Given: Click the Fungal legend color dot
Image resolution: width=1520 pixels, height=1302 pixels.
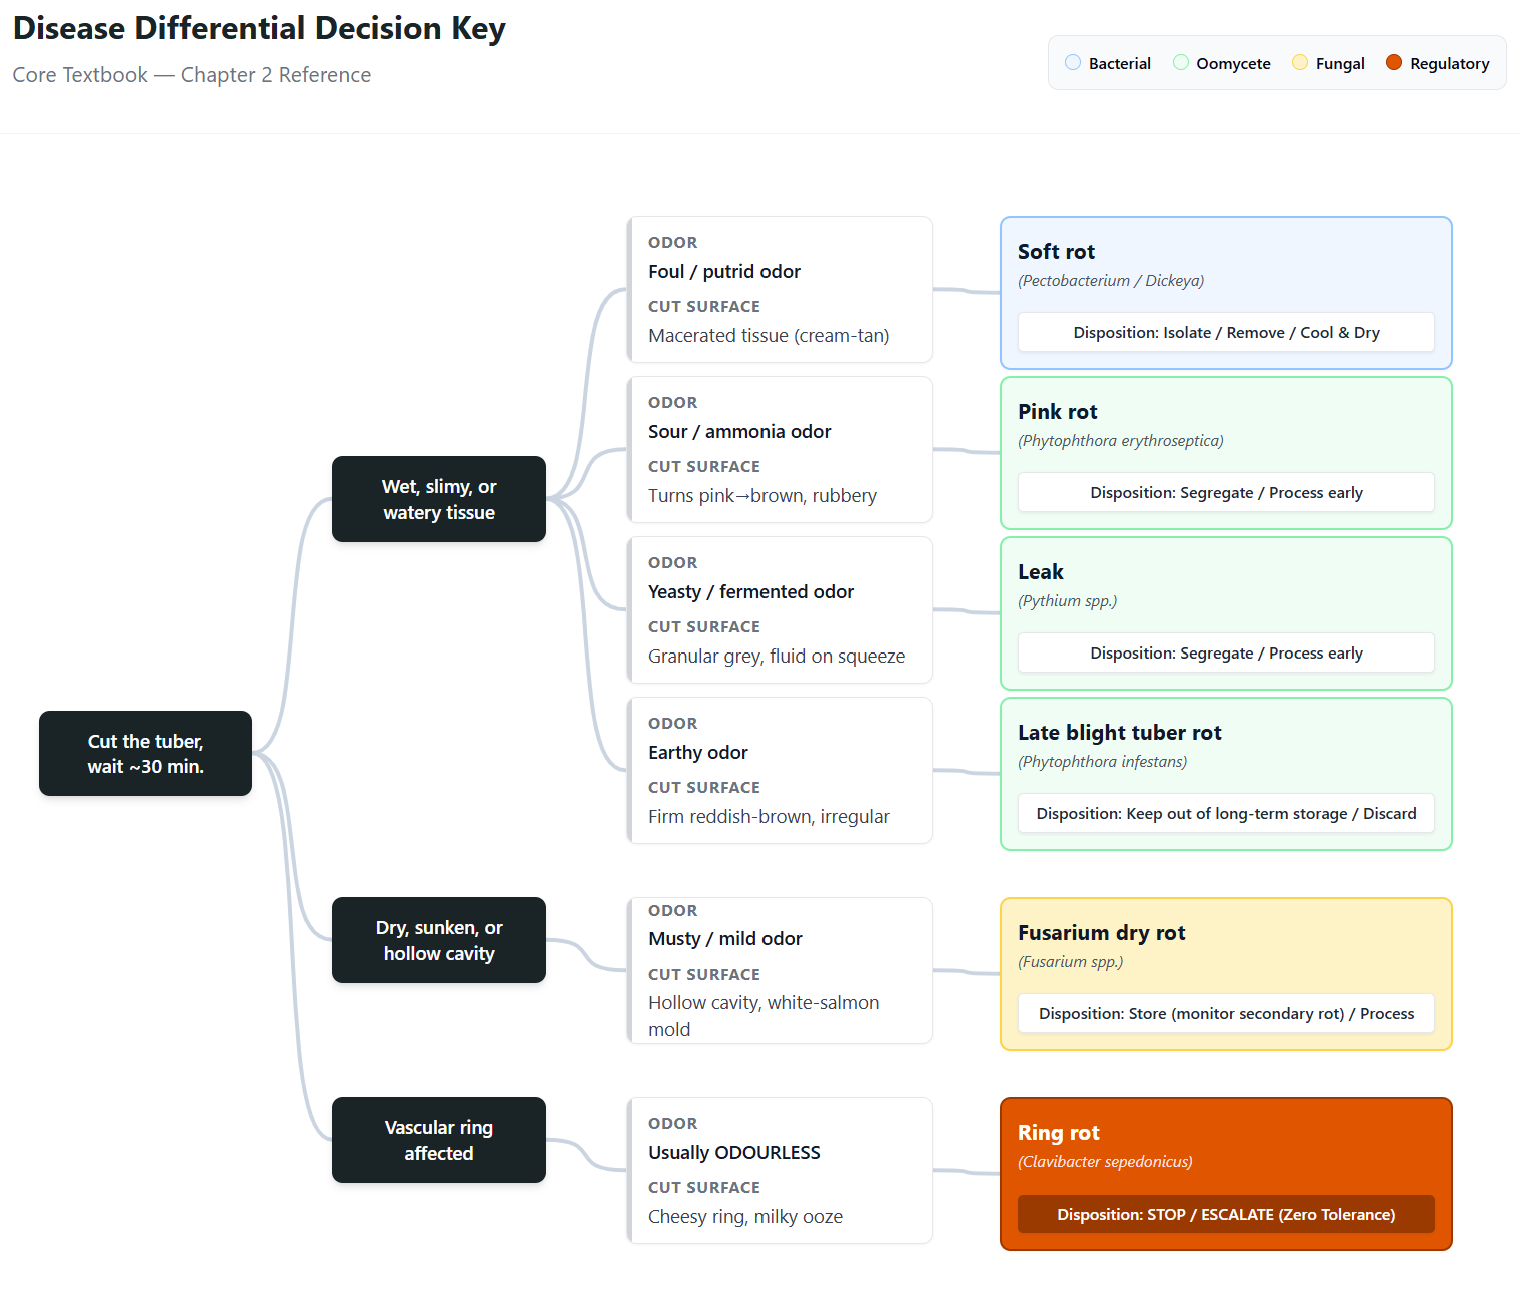Looking at the screenshot, I should (1300, 62).
